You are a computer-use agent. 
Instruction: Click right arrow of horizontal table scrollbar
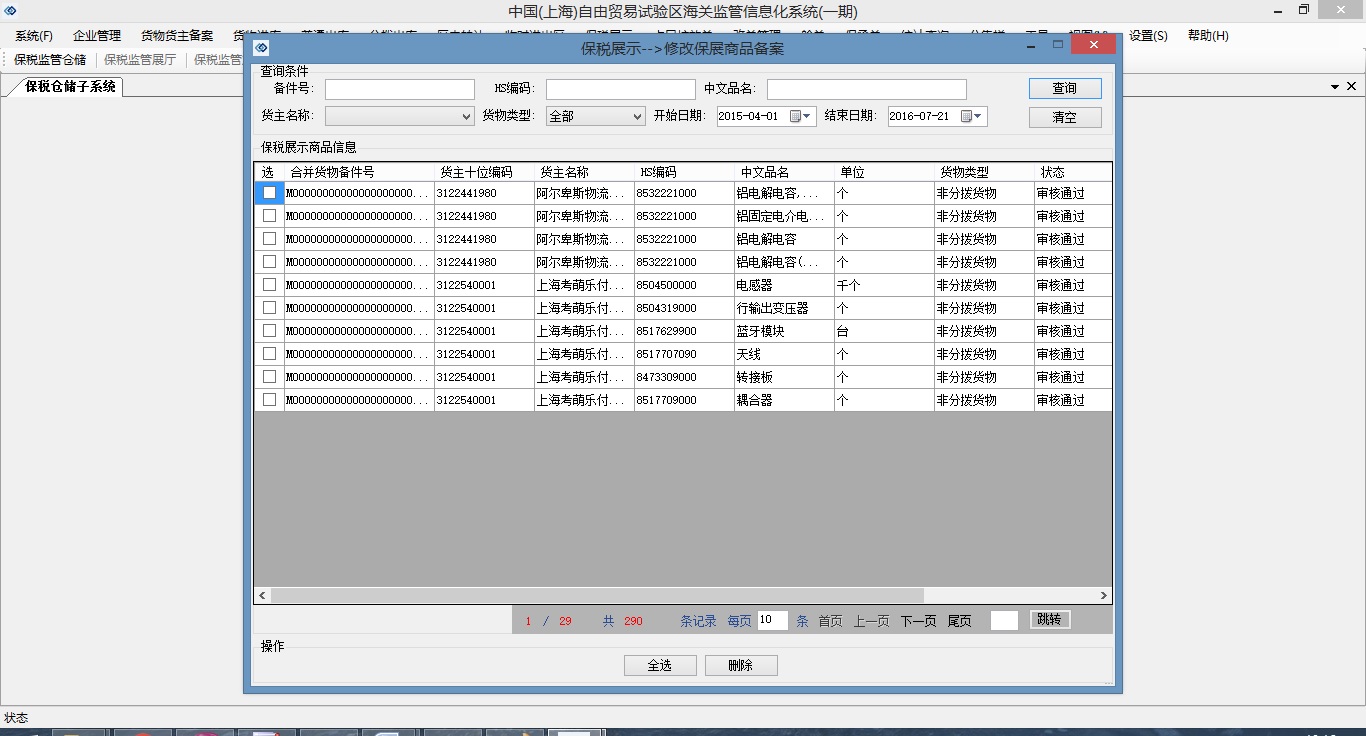(1104, 595)
